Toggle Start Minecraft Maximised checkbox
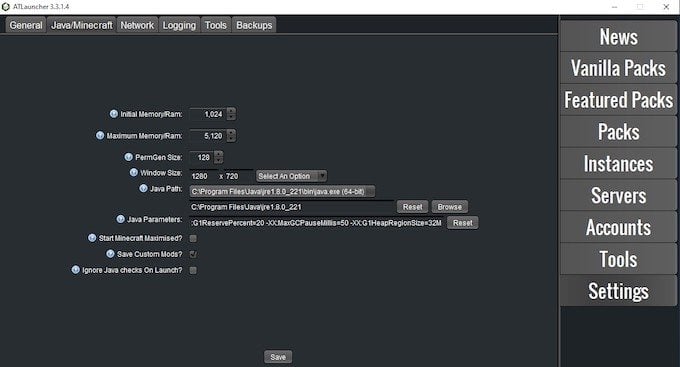Screen dimensions: 680x367 pyautogui.click(x=193, y=238)
